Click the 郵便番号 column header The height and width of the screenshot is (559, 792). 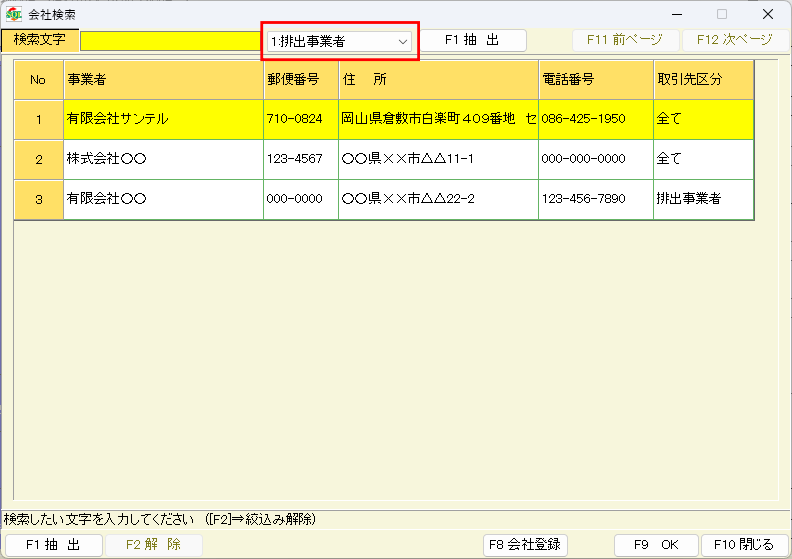(300, 79)
